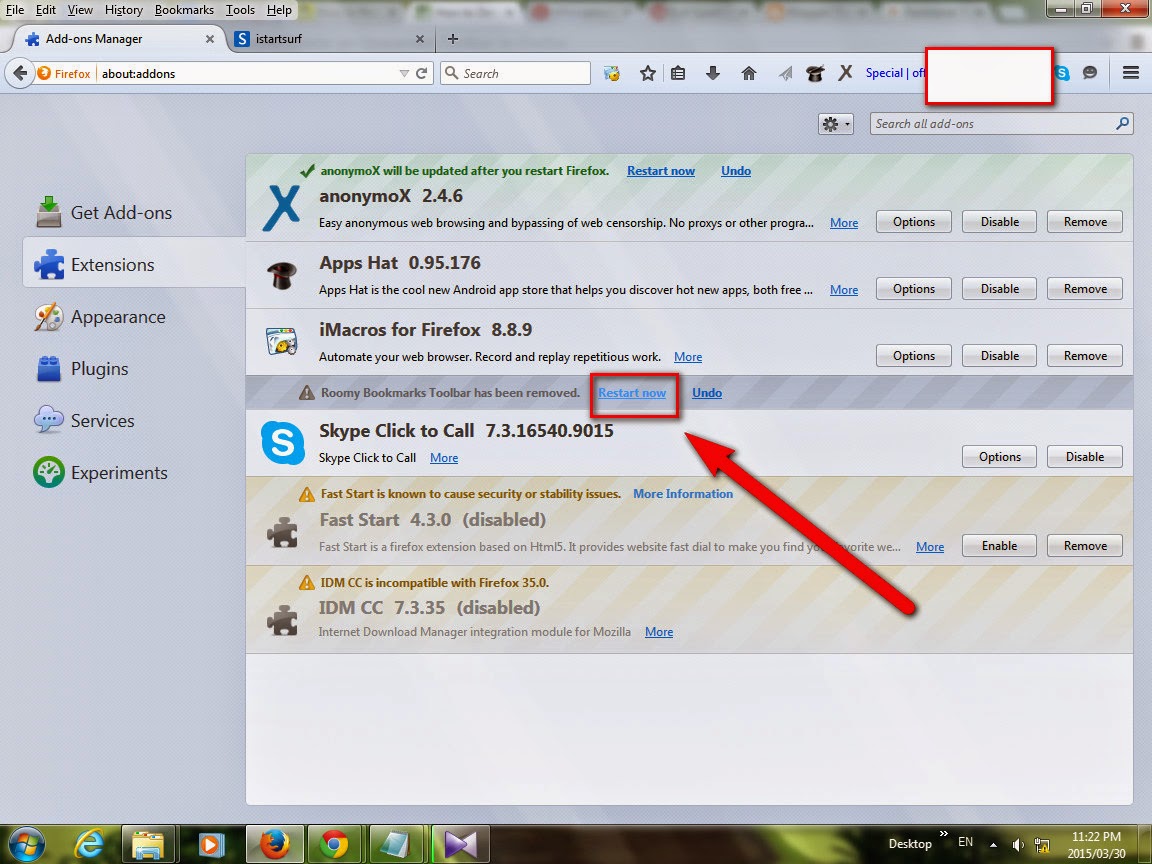This screenshot has height=864, width=1152.
Task: Click the browser Search box
Action: (x=515, y=73)
